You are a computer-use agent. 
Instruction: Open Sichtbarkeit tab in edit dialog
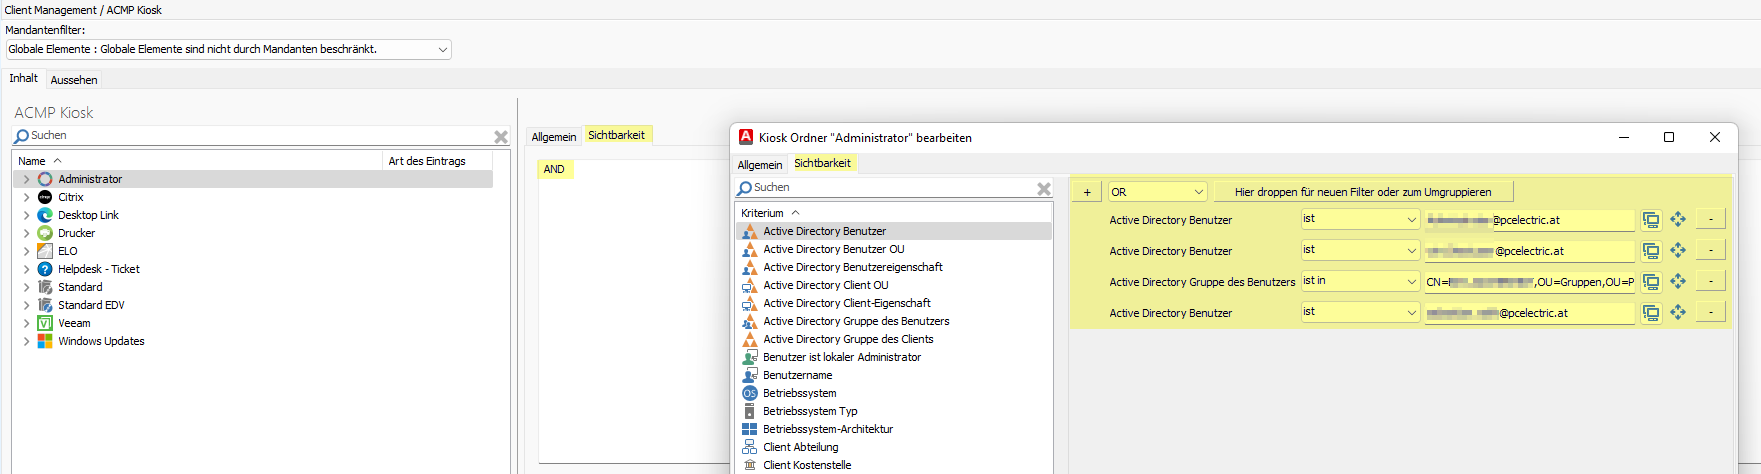pyautogui.click(x=823, y=163)
